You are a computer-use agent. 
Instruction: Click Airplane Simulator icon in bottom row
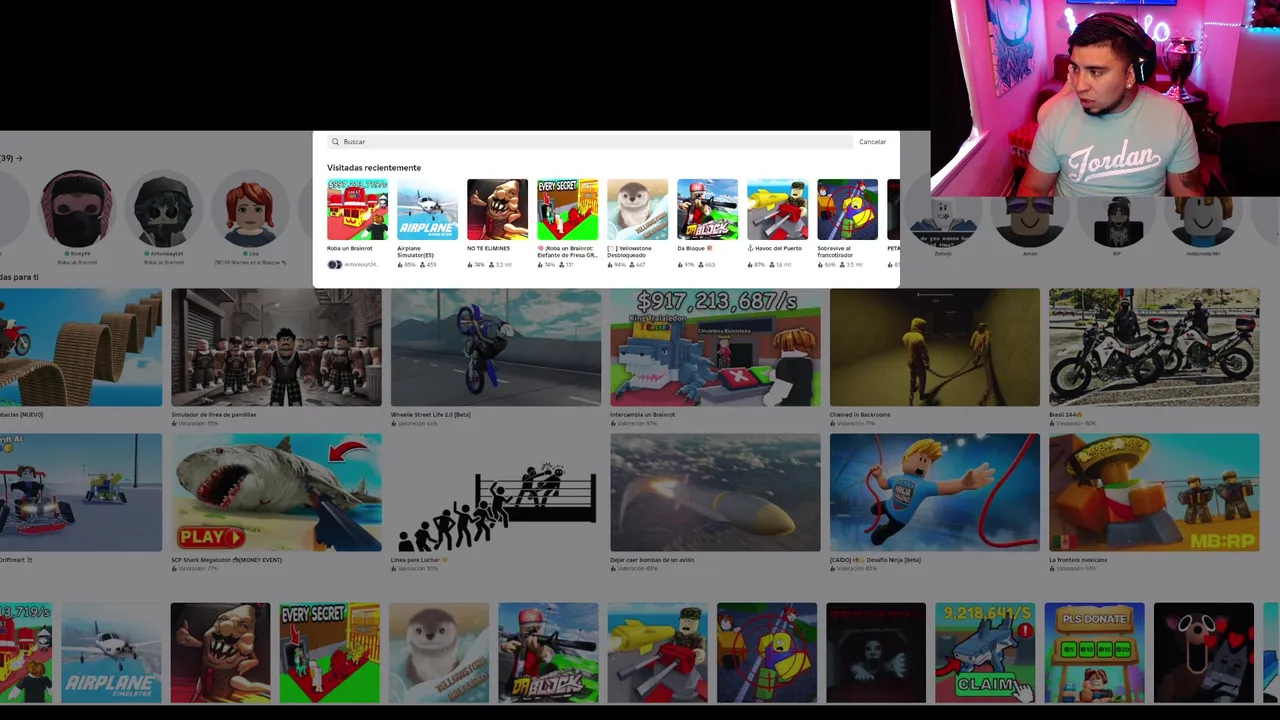coord(111,652)
